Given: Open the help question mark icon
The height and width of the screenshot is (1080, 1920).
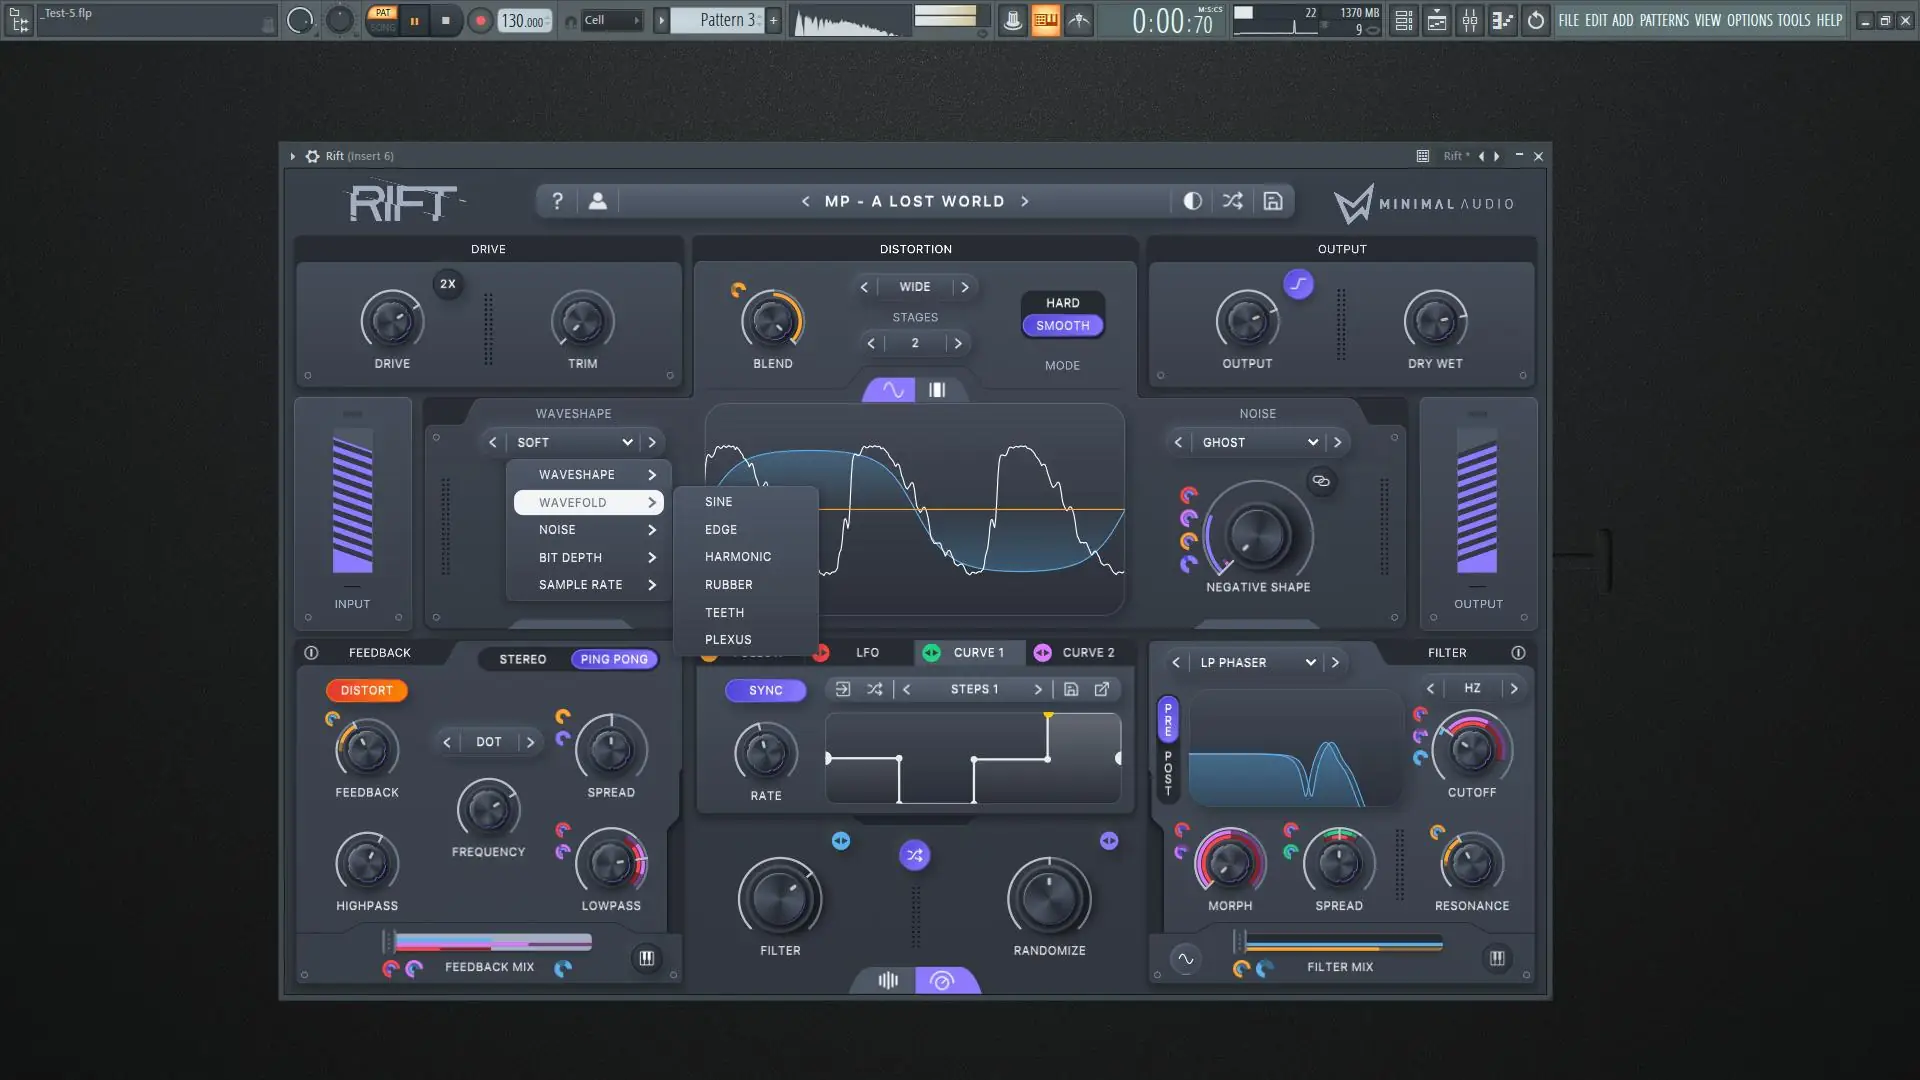Looking at the screenshot, I should tap(557, 201).
